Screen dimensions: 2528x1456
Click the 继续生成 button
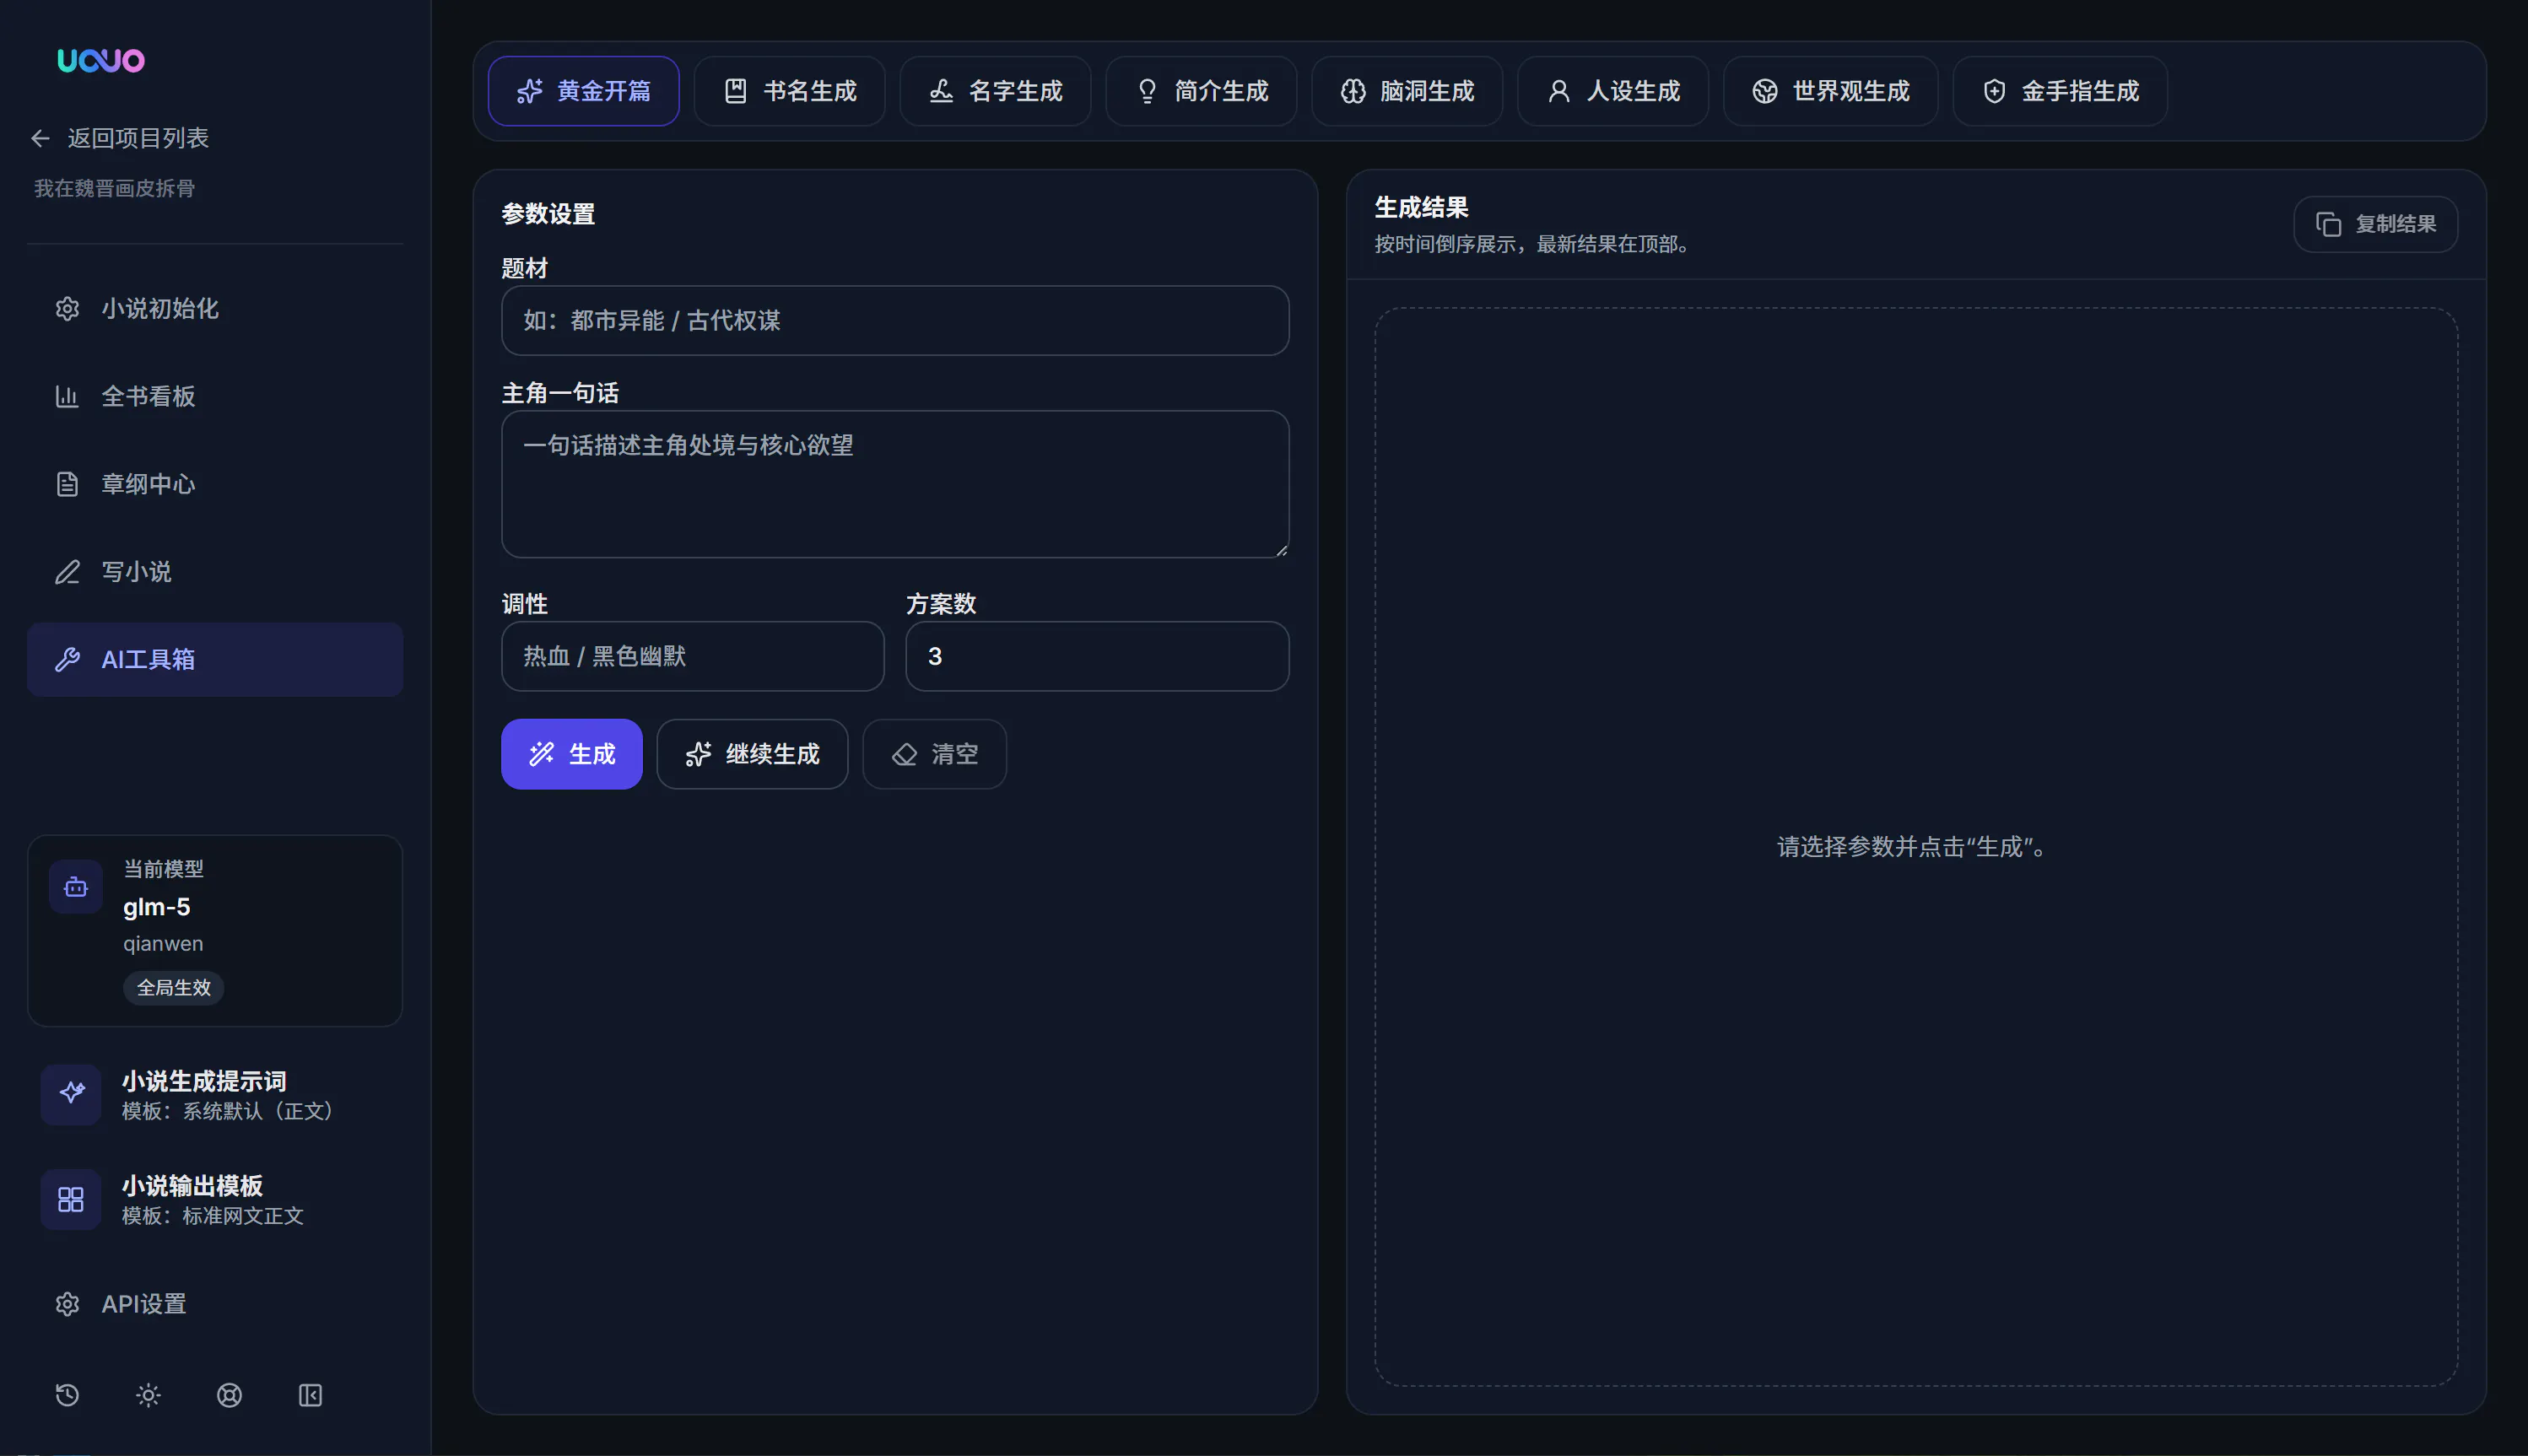pyautogui.click(x=752, y=754)
